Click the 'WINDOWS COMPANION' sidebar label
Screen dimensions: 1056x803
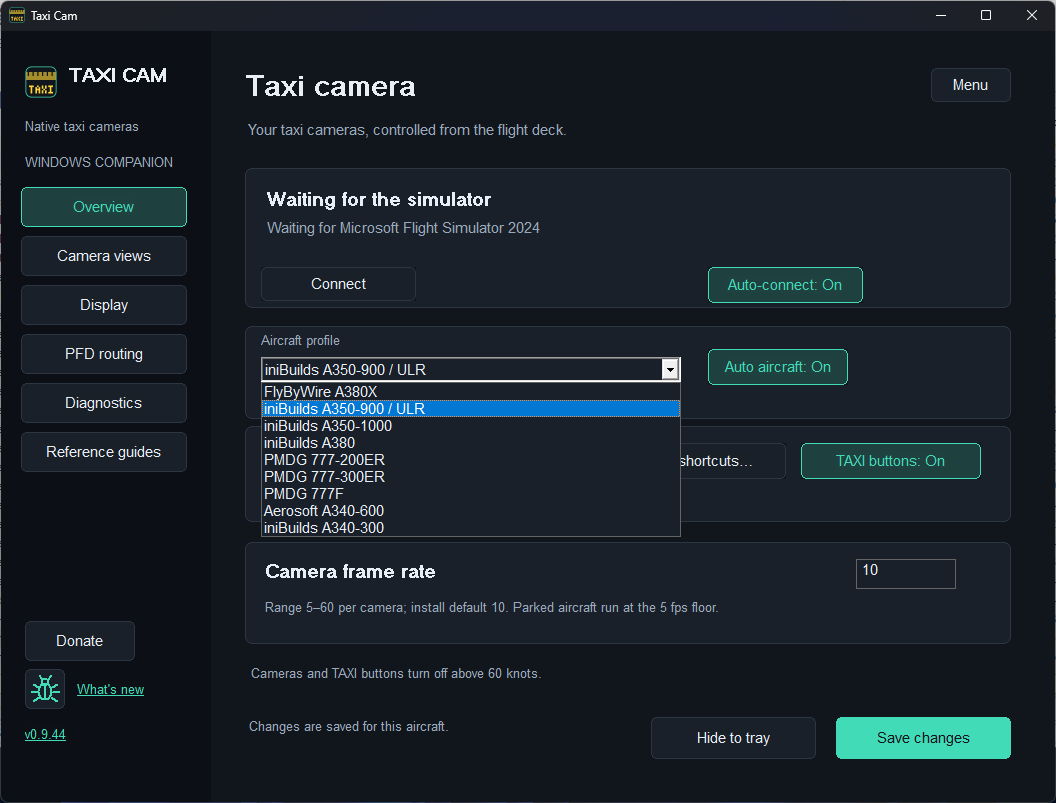(99, 162)
